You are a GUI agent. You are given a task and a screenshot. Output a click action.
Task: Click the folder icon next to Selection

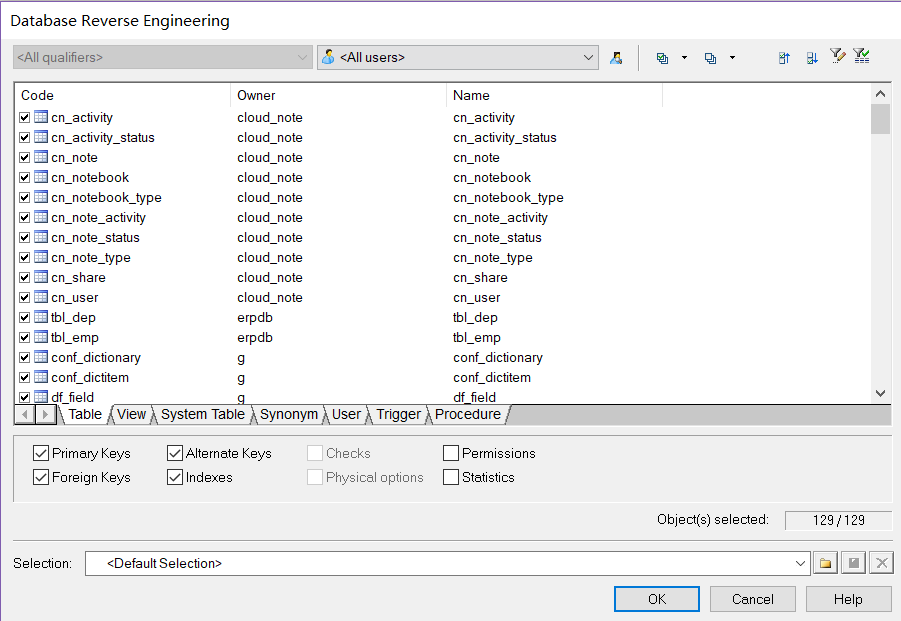(x=825, y=564)
